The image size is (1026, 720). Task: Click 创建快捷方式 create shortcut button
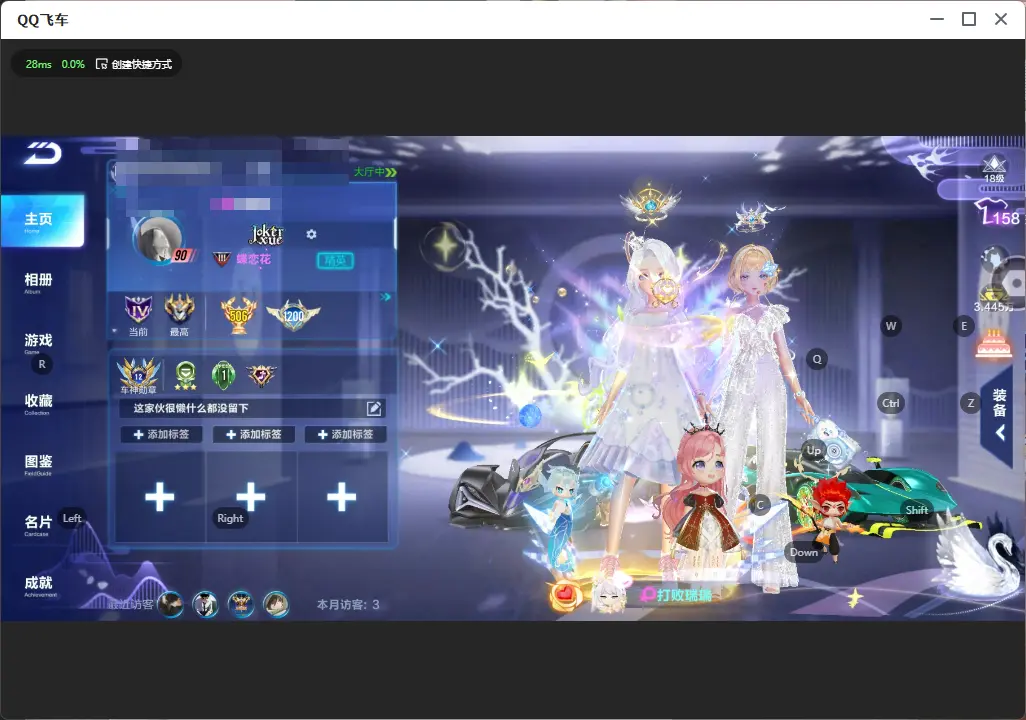[x=134, y=64]
